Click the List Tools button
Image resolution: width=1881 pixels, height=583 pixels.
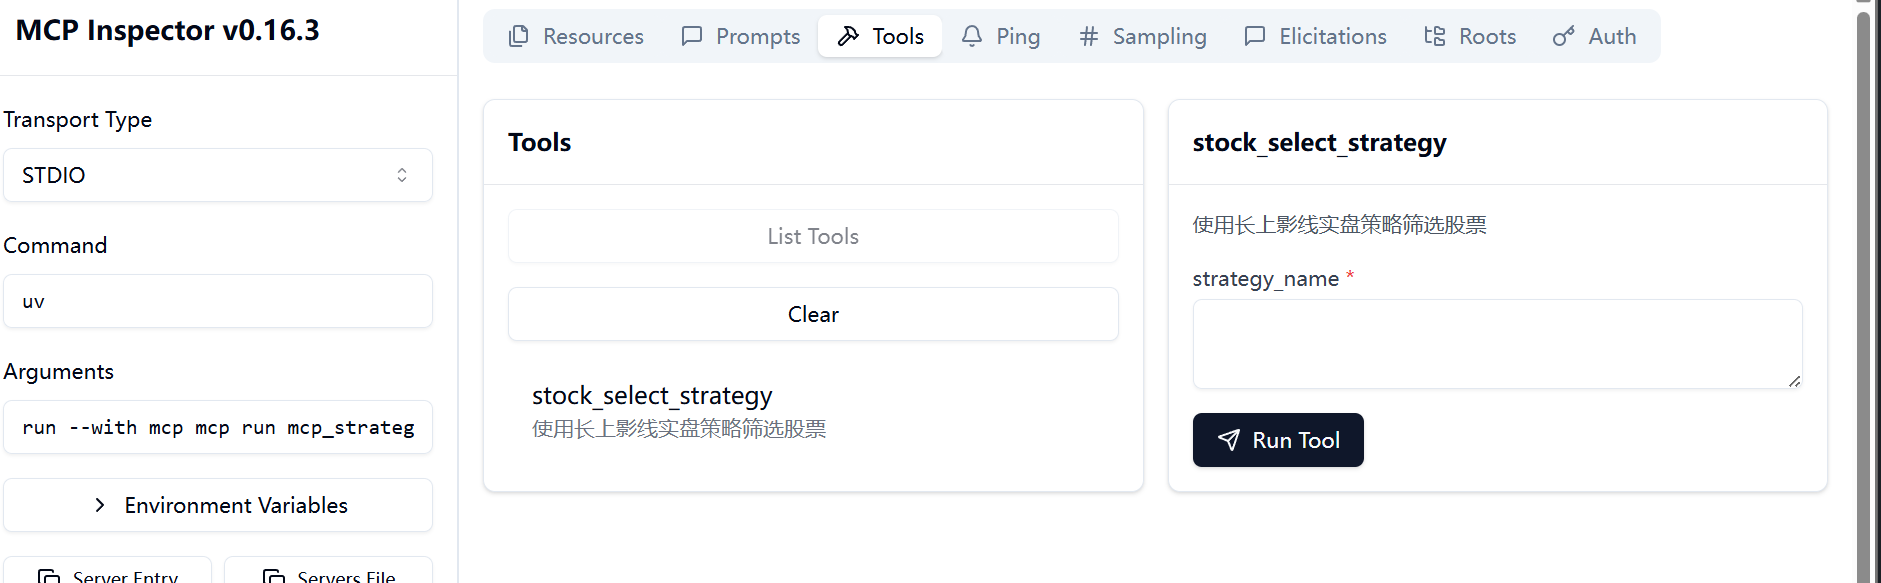click(x=813, y=236)
